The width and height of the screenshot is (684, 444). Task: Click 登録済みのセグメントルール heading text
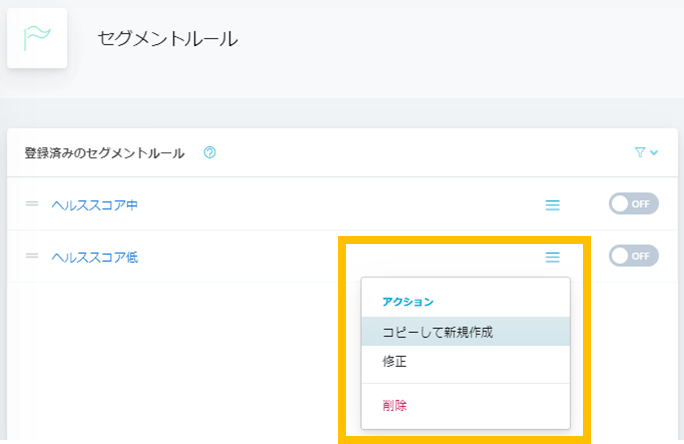tap(105, 153)
